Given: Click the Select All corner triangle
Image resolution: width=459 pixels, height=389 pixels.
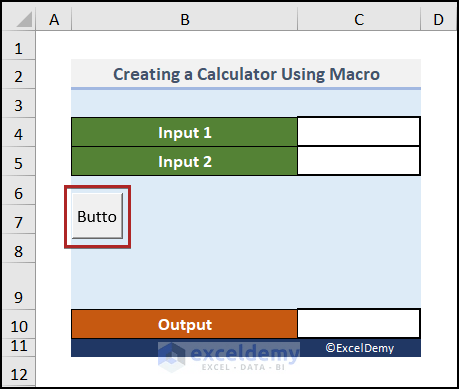Looking at the screenshot, I should coord(24,19).
